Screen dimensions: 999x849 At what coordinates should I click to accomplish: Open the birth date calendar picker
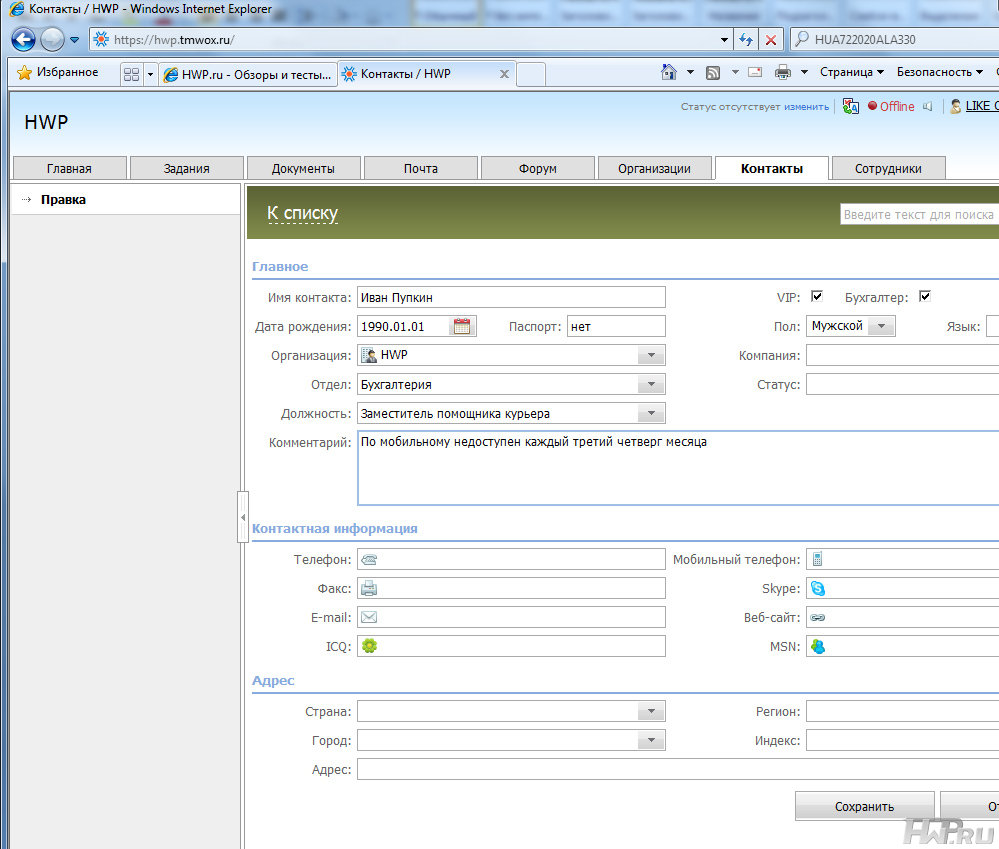pyautogui.click(x=461, y=326)
